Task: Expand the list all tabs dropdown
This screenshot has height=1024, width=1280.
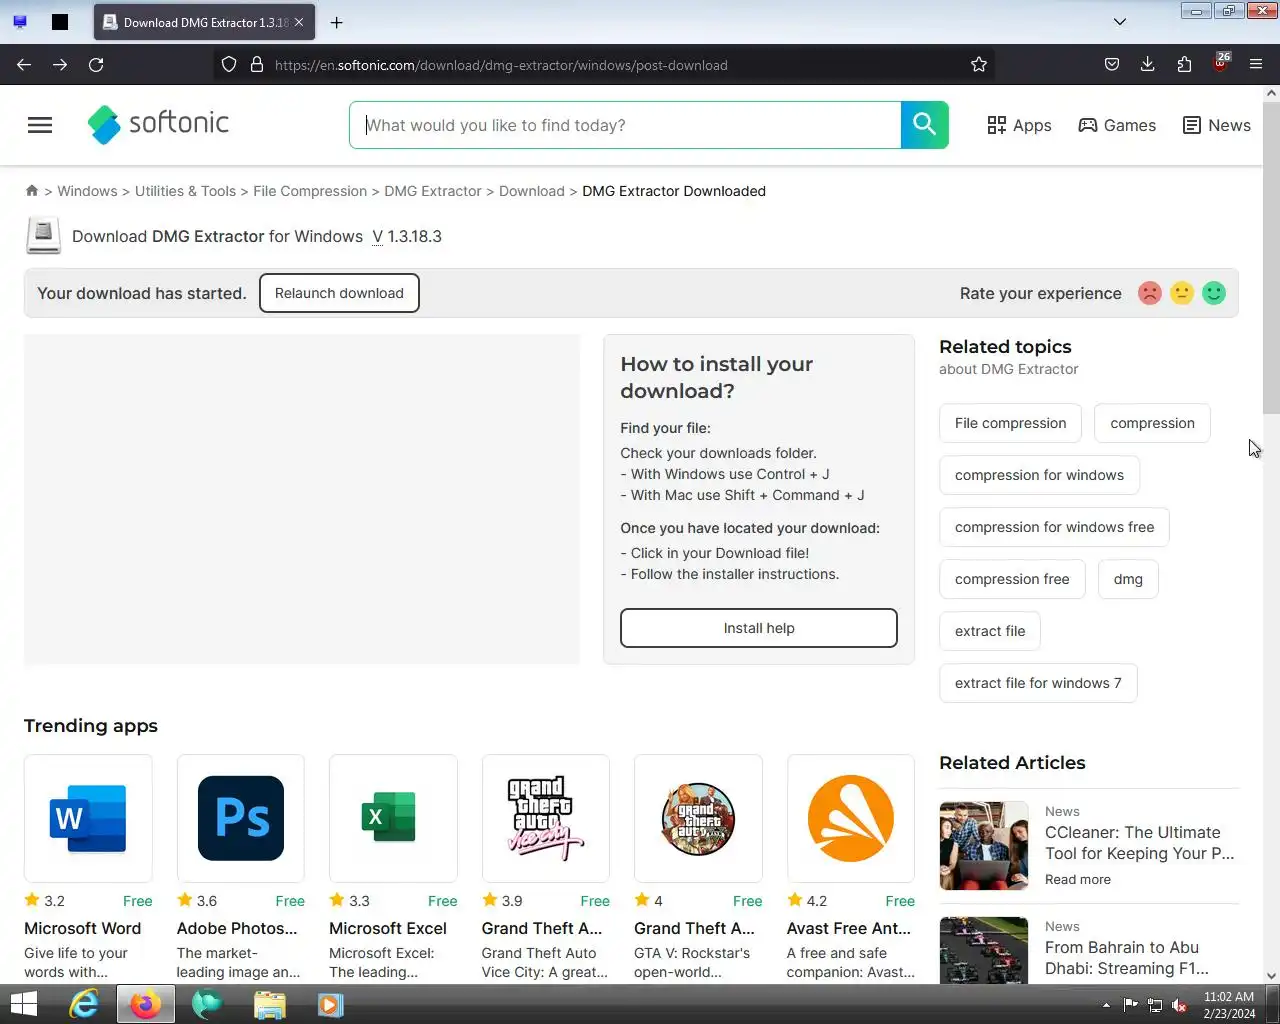Action: (1120, 21)
